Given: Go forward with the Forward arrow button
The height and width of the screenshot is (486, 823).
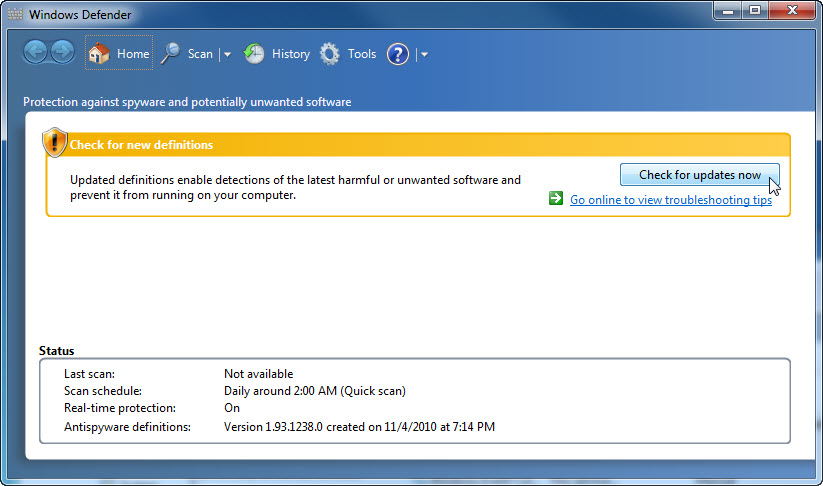Looking at the screenshot, I should pyautogui.click(x=62, y=52).
